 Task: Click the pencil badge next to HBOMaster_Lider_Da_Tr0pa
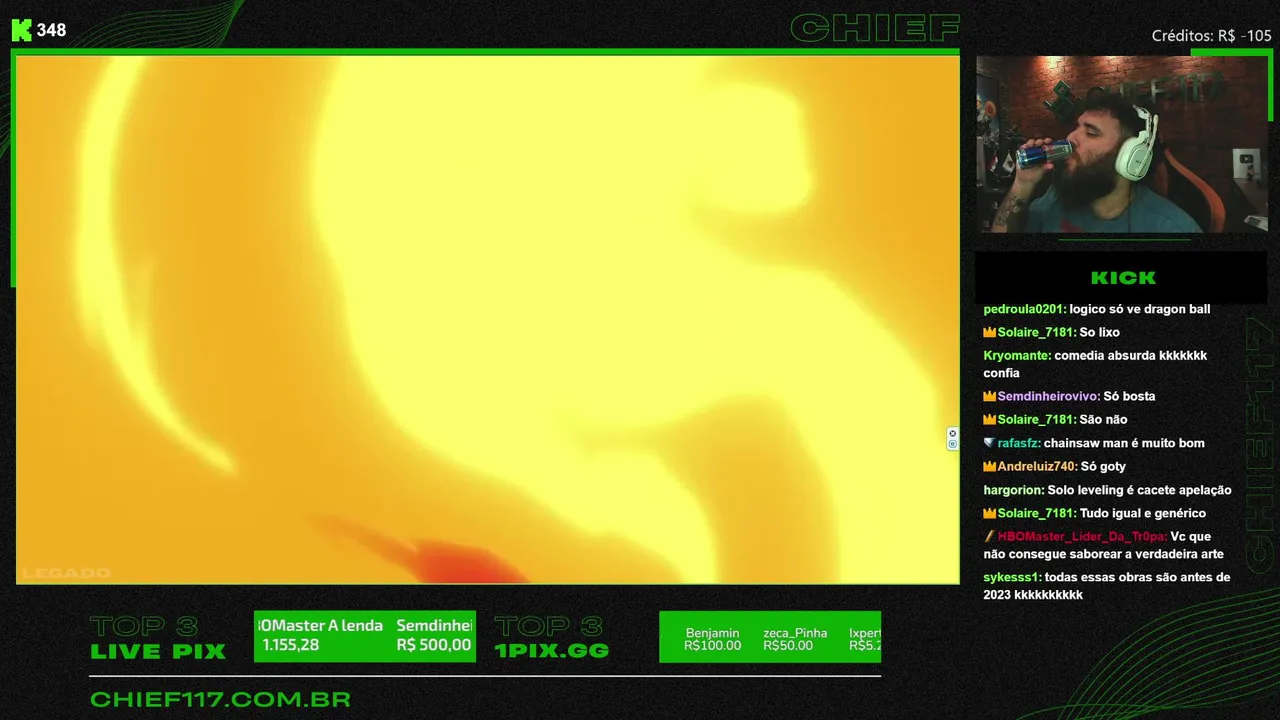click(989, 536)
